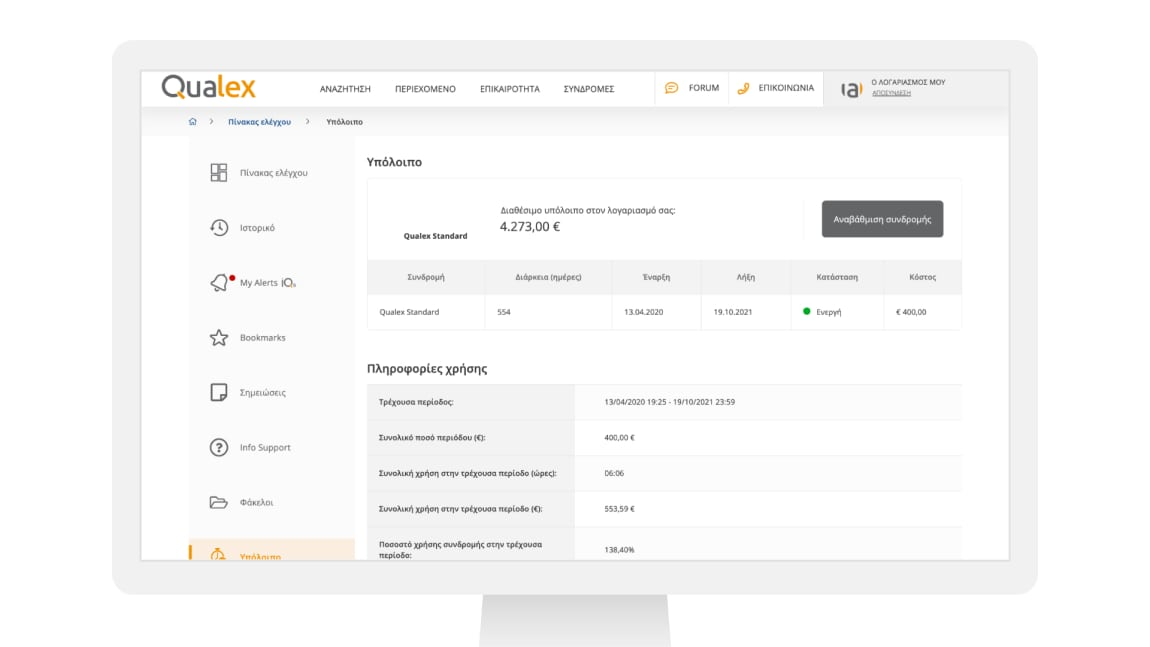
Task: Click Διάρκεια (ημέρες) column header
Action: (x=548, y=277)
